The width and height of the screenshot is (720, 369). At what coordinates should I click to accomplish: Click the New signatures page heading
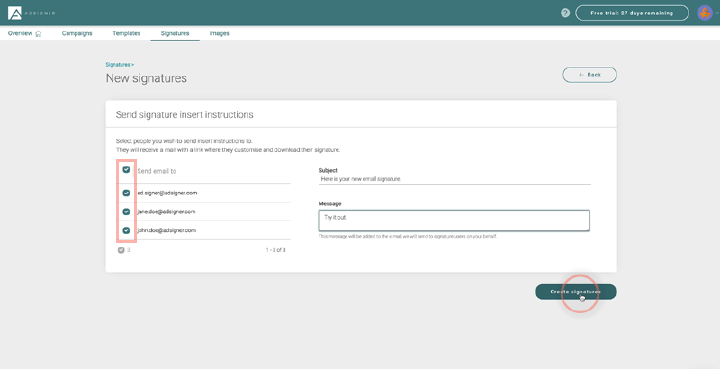pyautogui.click(x=146, y=78)
